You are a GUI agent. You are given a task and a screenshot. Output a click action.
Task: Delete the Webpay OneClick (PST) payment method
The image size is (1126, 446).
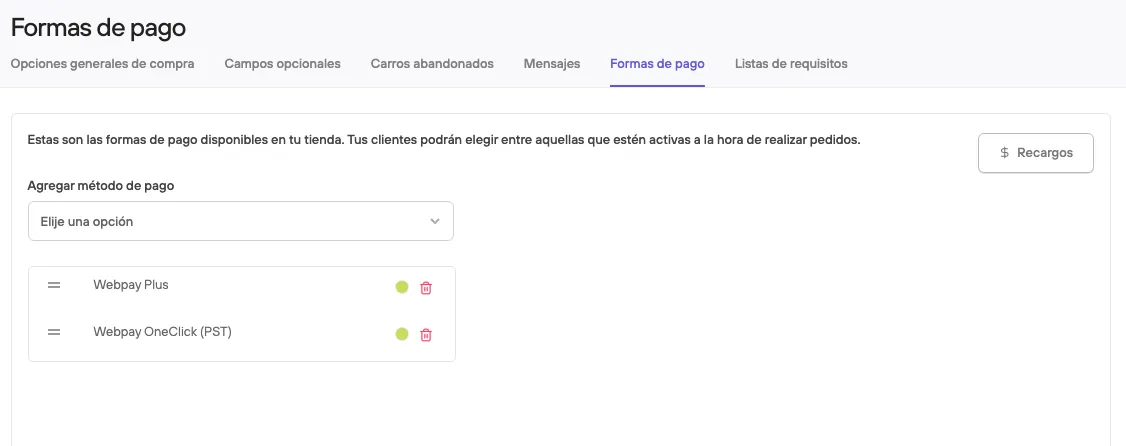coord(426,335)
